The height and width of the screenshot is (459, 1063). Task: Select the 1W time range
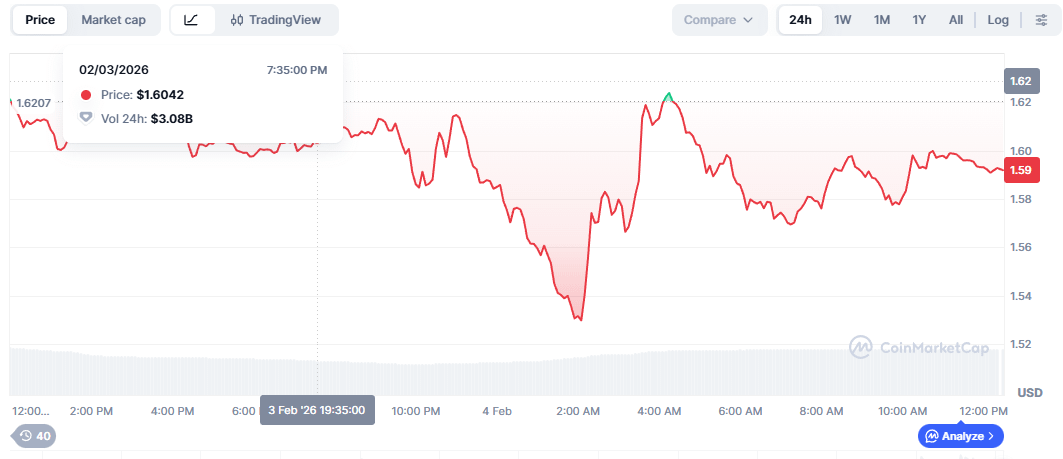[843, 20]
